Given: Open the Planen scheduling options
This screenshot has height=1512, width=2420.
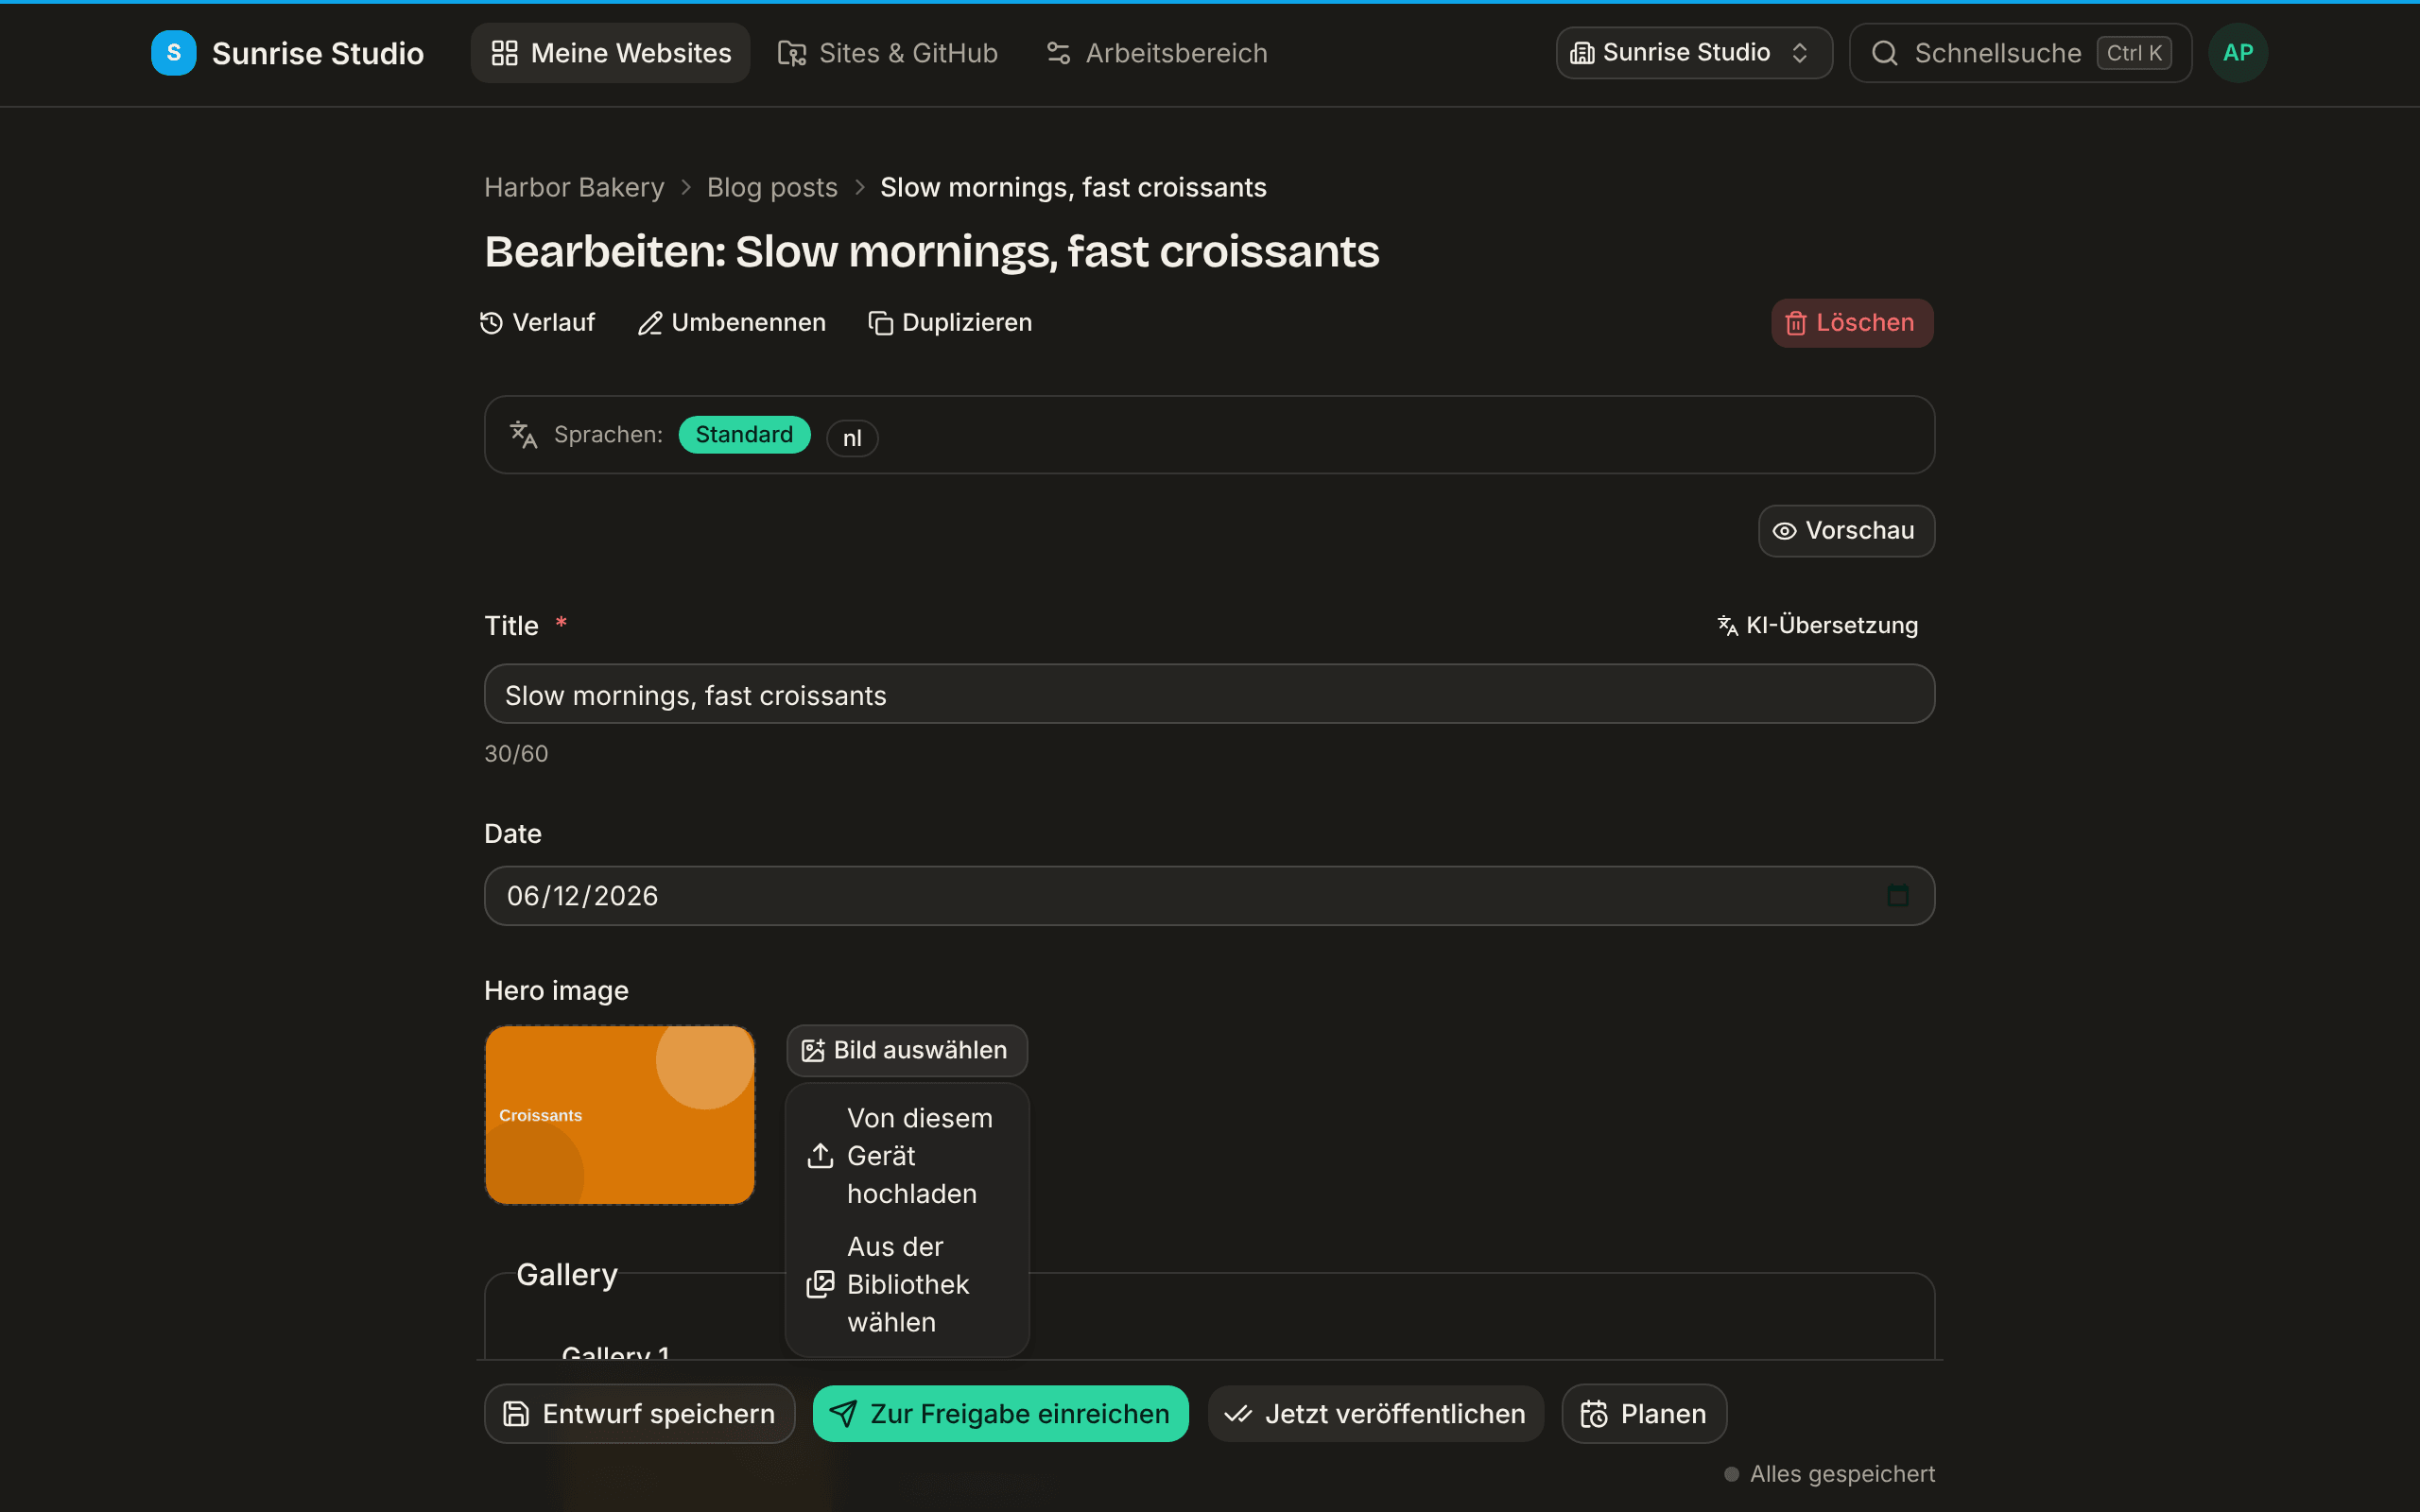Looking at the screenshot, I should [1644, 1413].
